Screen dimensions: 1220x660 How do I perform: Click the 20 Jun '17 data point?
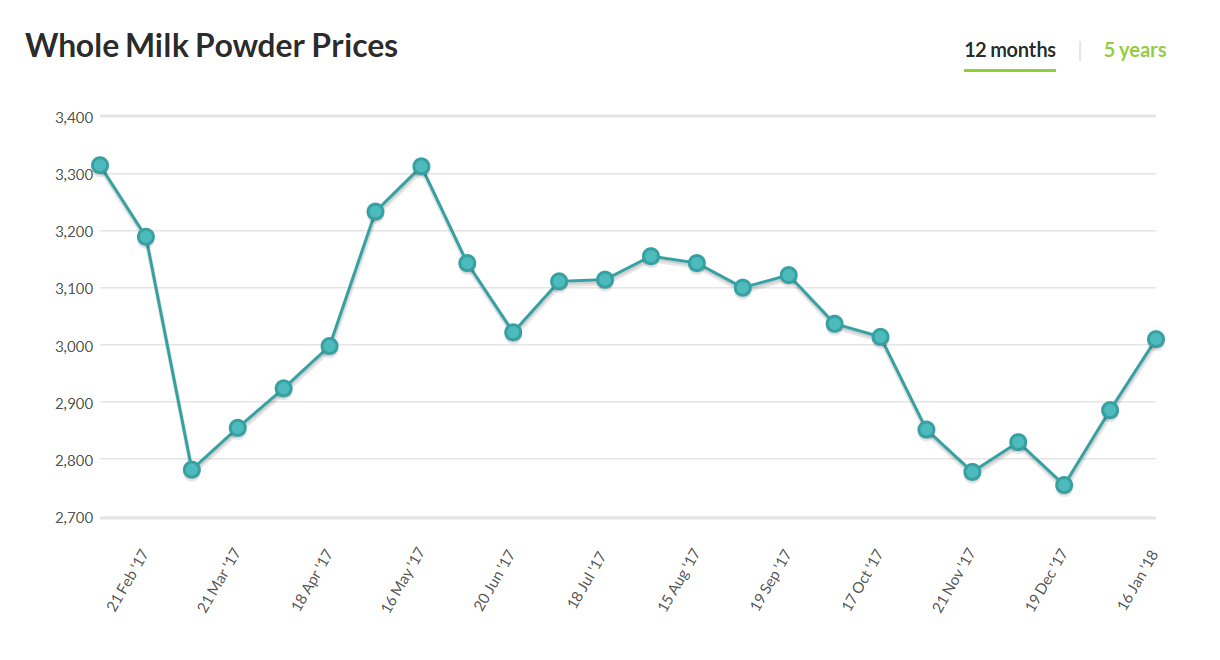point(513,332)
